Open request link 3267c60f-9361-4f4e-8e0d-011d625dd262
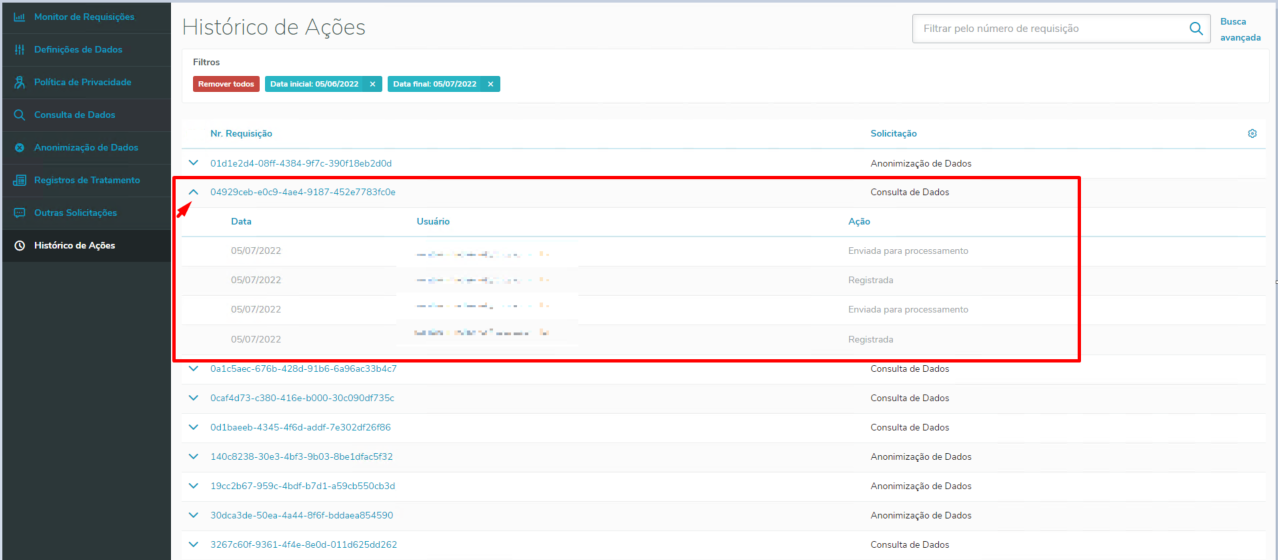This screenshot has width=1278, height=560. [x=303, y=545]
